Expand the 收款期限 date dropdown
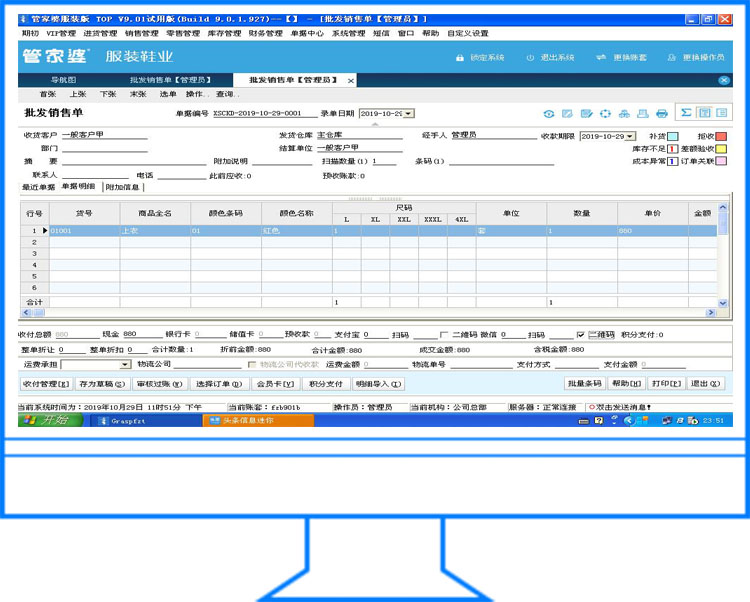 click(630, 136)
